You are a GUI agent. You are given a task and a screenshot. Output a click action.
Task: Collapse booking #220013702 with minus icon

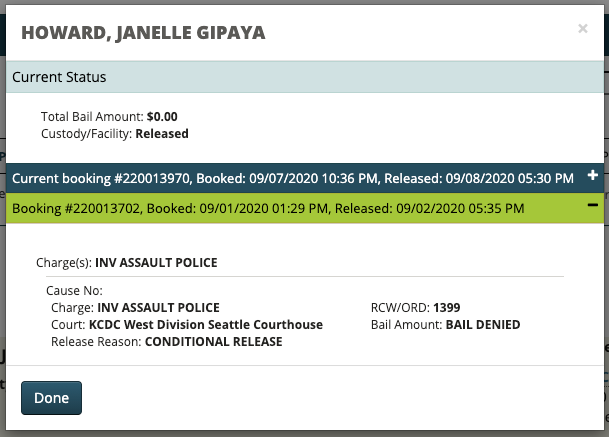point(593,205)
